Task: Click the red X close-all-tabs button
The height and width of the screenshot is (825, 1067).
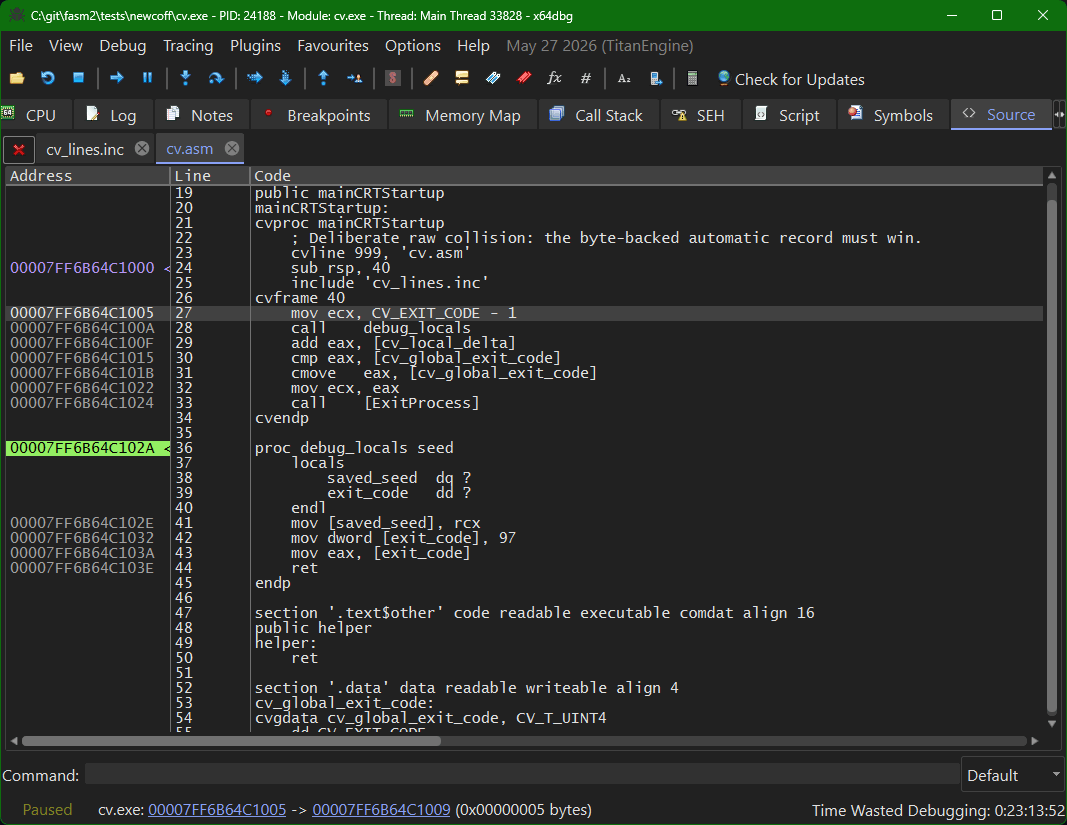Action: click(19, 149)
